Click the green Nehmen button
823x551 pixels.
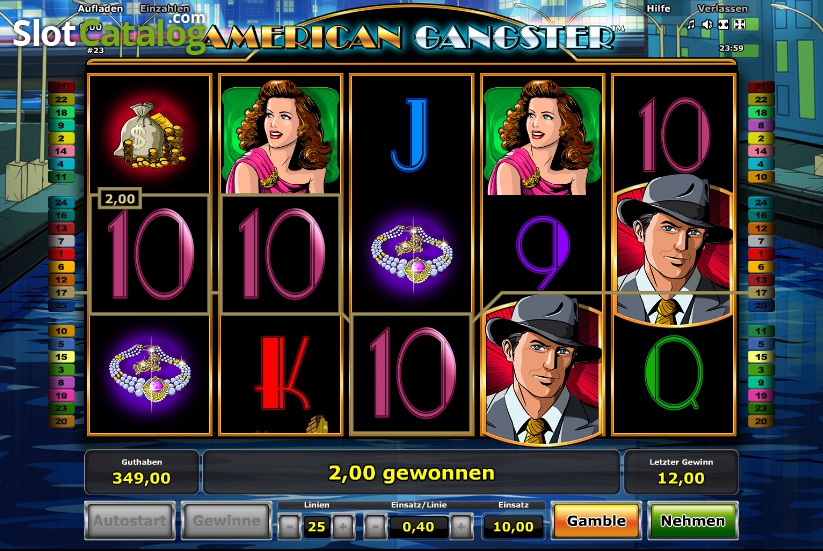693,521
